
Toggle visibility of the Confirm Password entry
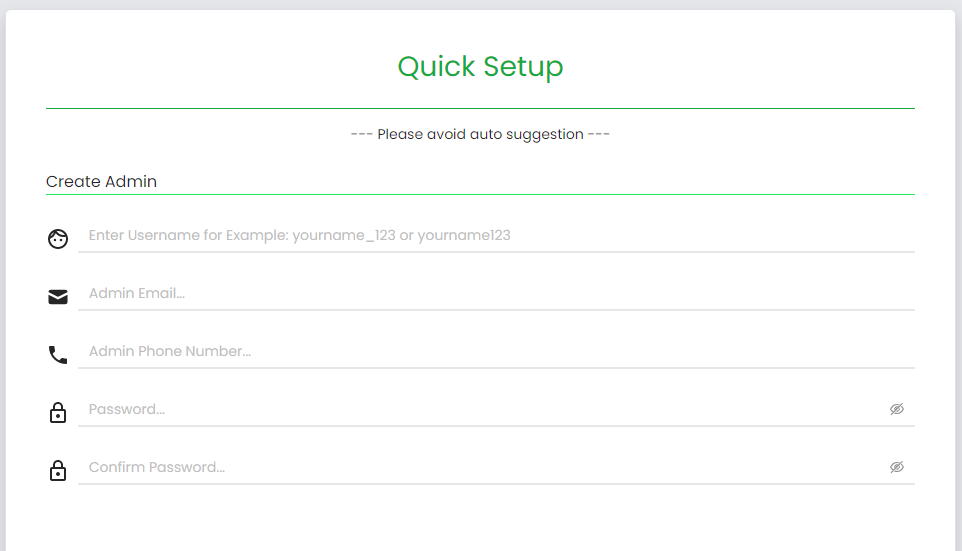[897, 467]
